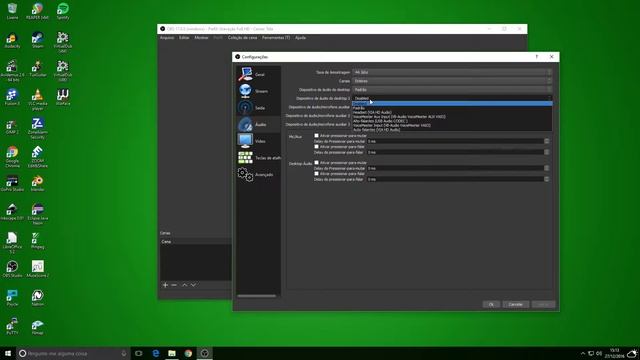Viewport: 640px width, 360px height.
Task: Select the Spotify desktop icon
Action: (63, 11)
